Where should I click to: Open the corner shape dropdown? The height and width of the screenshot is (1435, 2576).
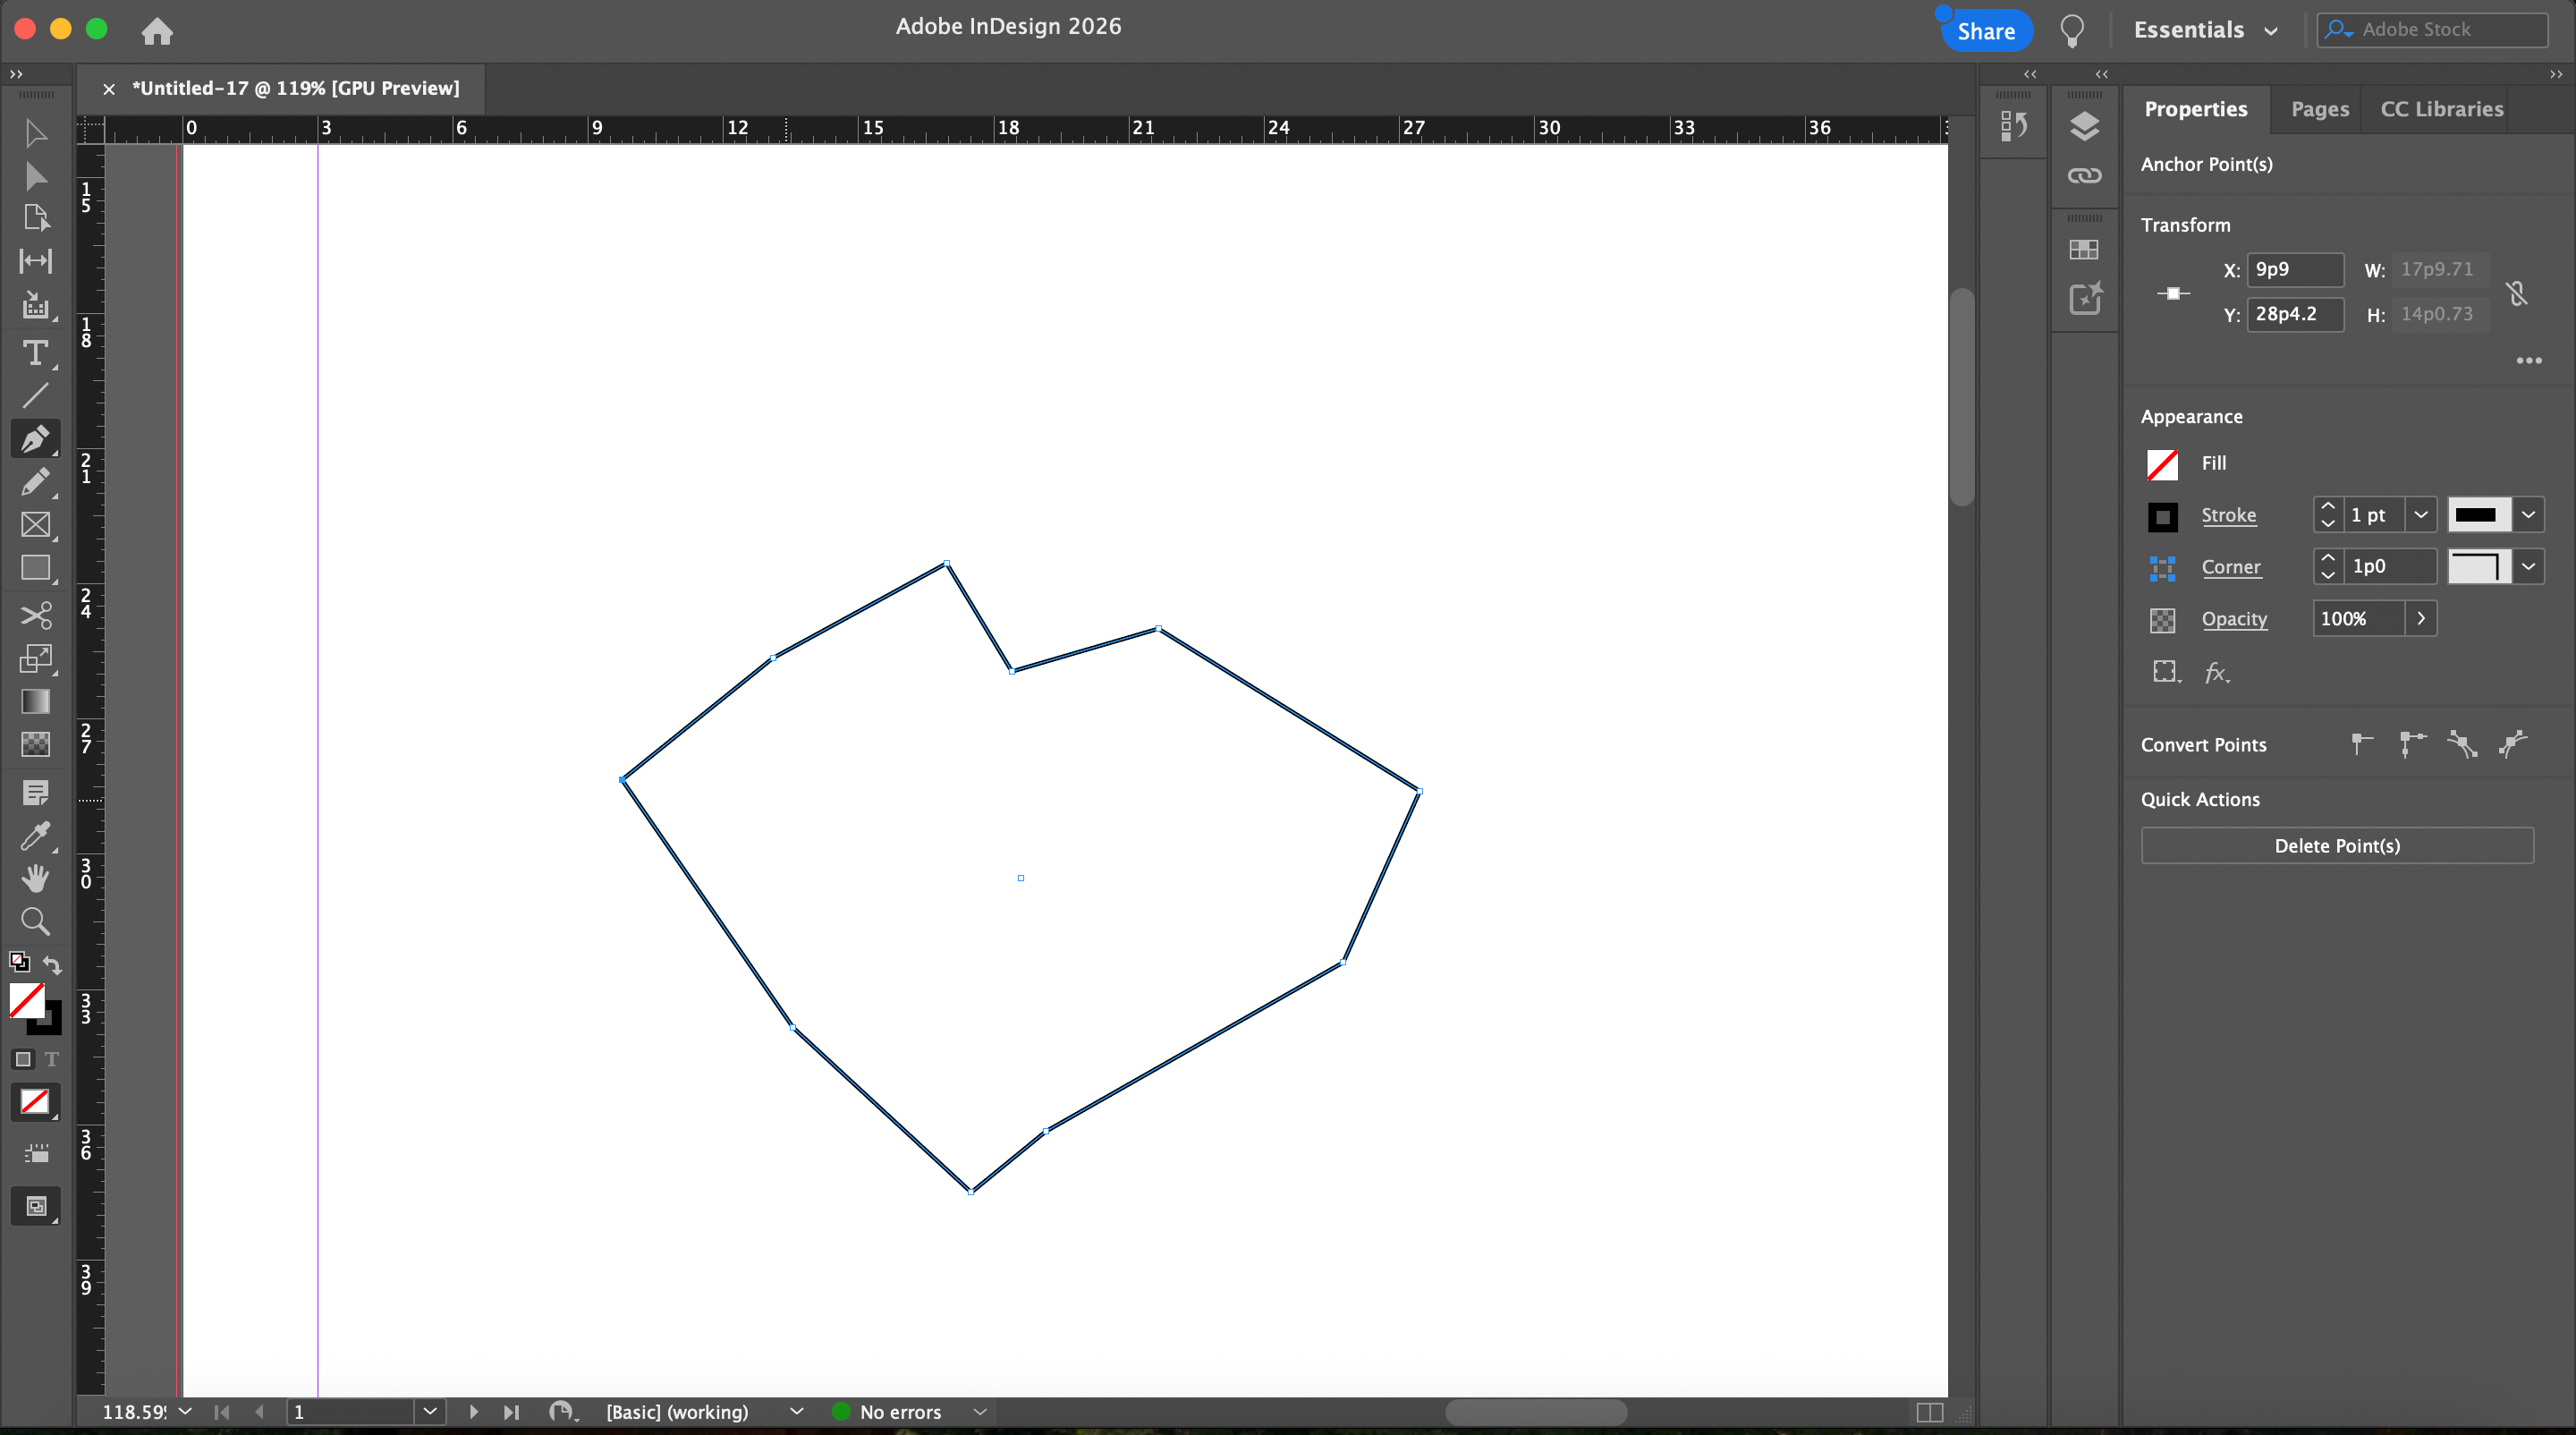tap(2528, 567)
